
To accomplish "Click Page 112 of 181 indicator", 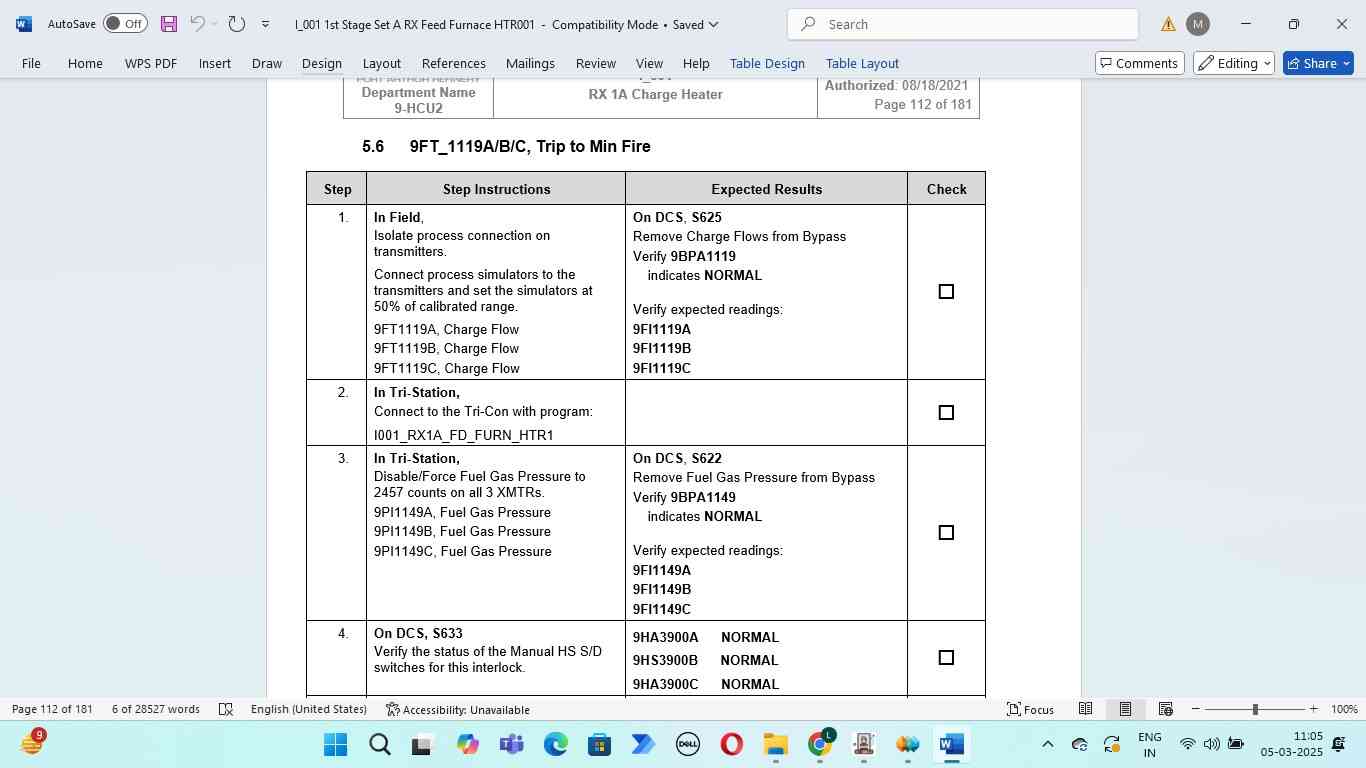I will tap(52, 709).
